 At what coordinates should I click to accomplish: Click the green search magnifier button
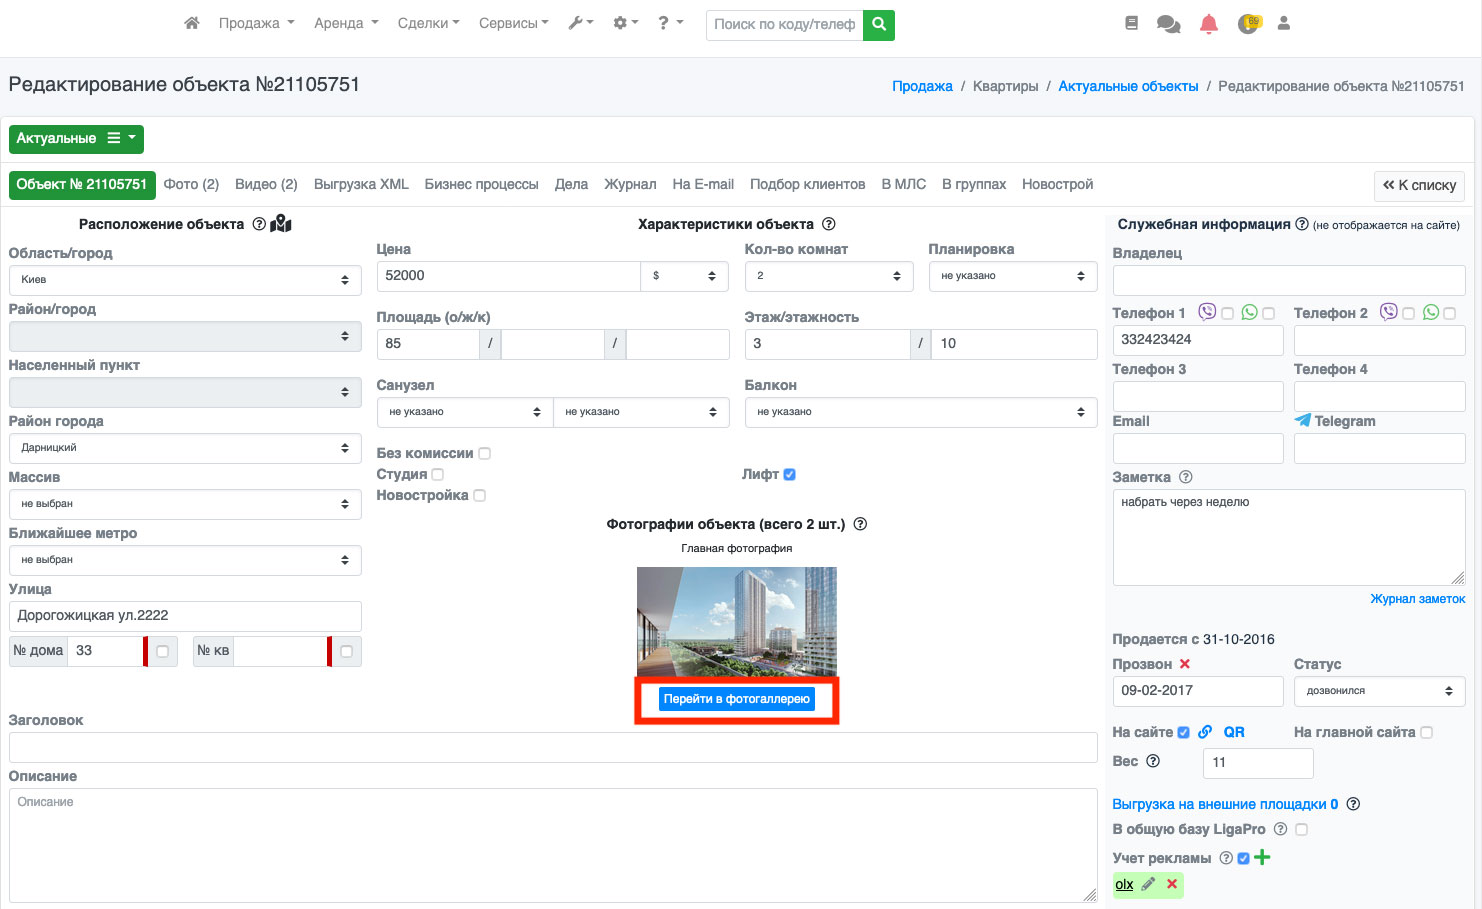coord(879,24)
